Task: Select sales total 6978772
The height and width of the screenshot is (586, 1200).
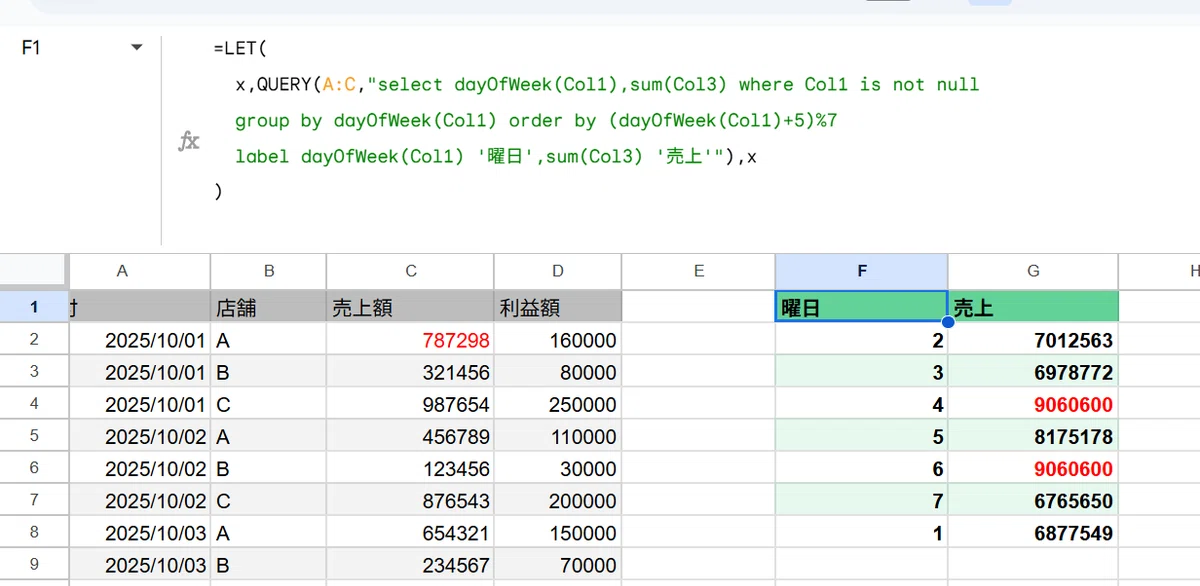Action: pyautogui.click(x=1033, y=372)
